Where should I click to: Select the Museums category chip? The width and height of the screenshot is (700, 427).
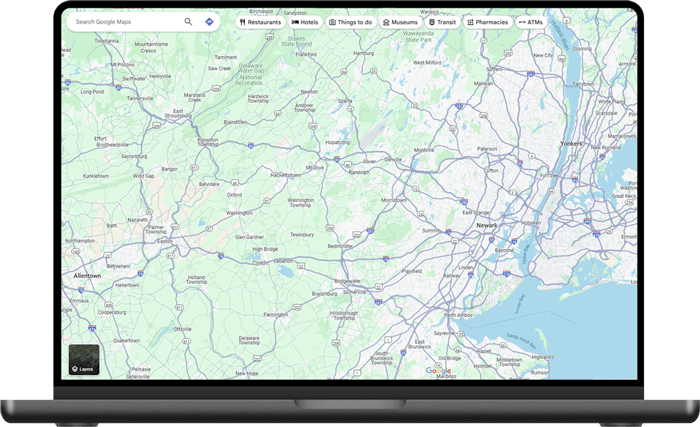click(x=400, y=22)
